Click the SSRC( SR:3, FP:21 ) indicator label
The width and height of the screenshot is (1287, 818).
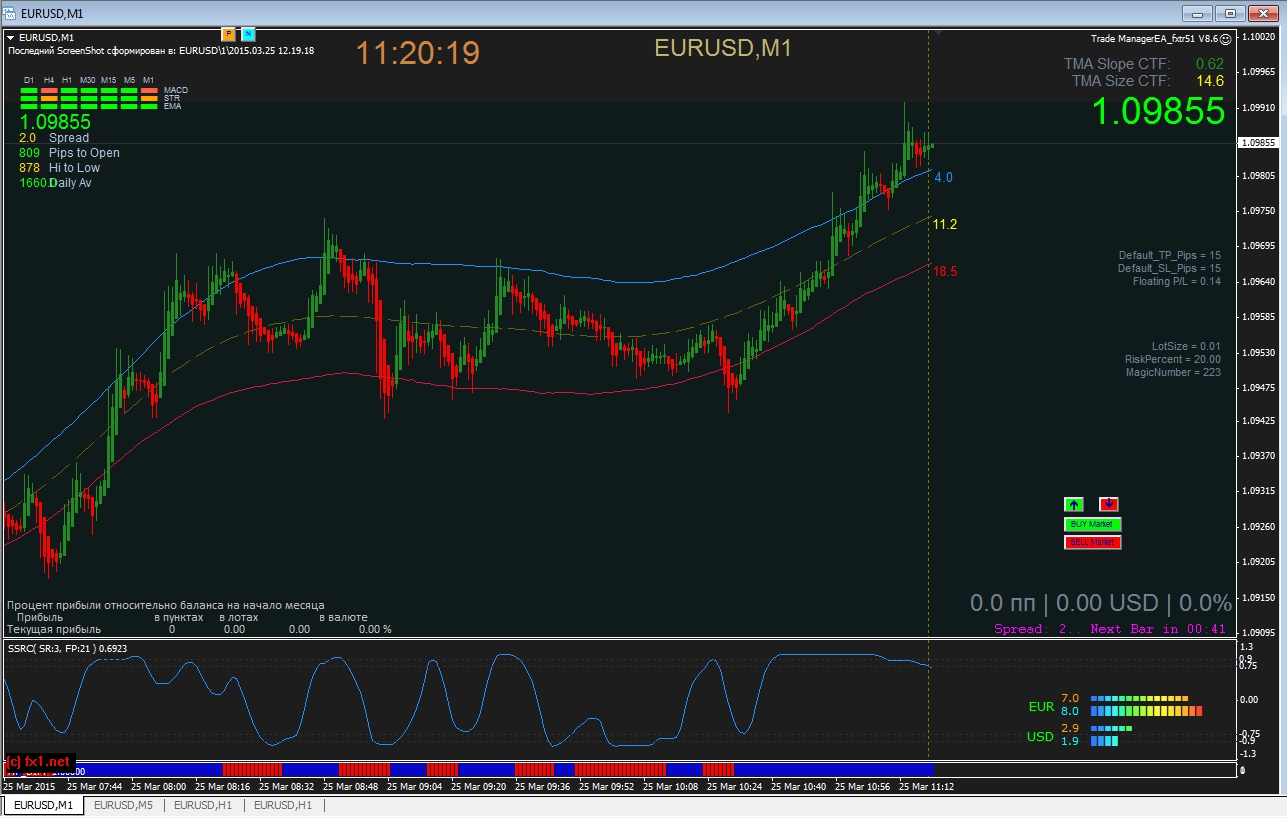pos(66,648)
